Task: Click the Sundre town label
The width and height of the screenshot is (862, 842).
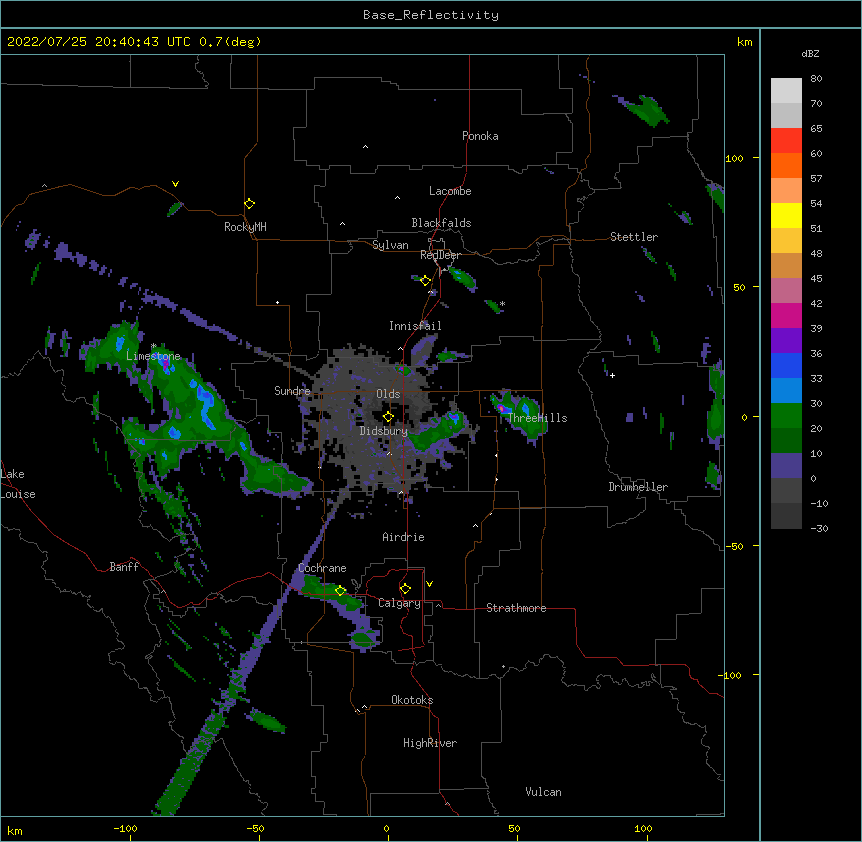Action: click(292, 391)
